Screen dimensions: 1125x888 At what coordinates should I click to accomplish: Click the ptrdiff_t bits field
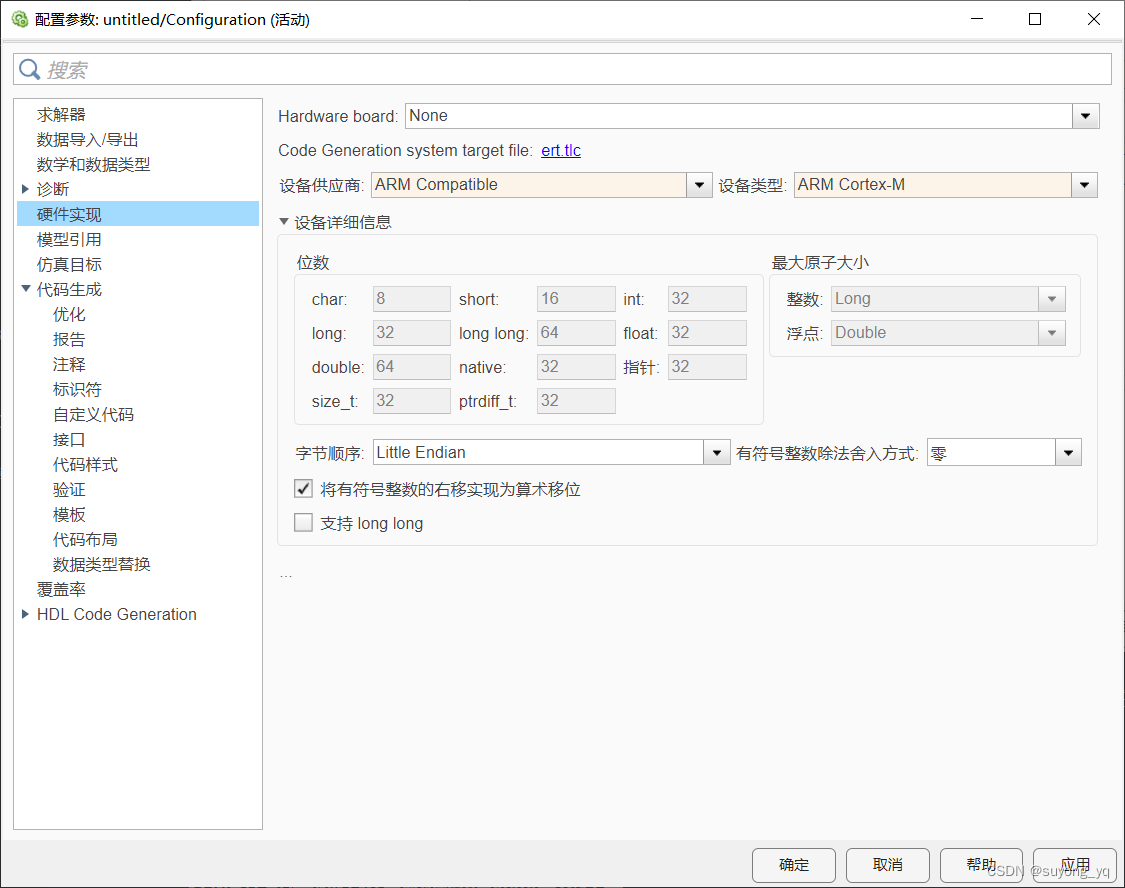tap(576, 401)
